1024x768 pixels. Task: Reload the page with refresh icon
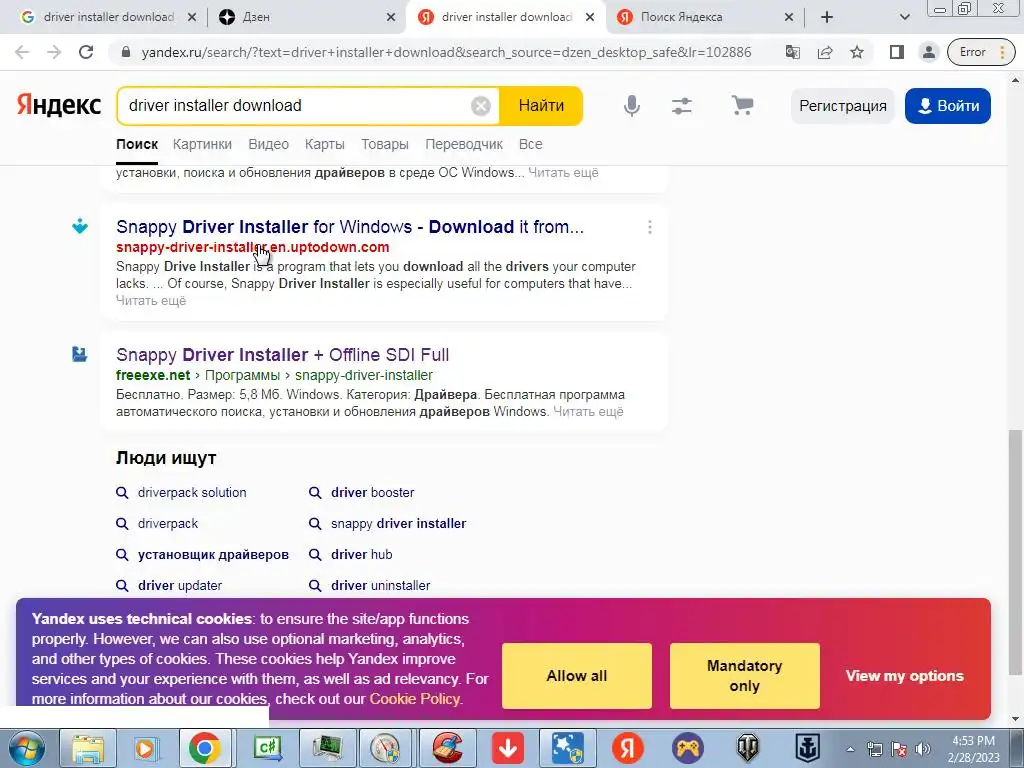86,52
